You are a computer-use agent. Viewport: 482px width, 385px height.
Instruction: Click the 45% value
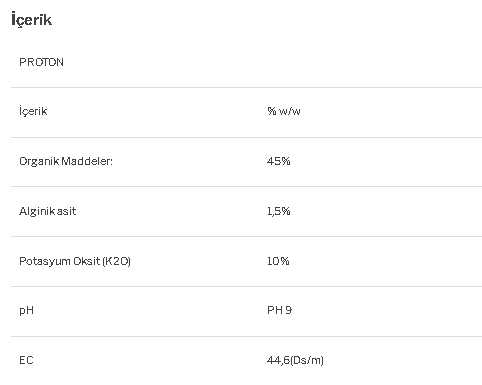tap(279, 161)
